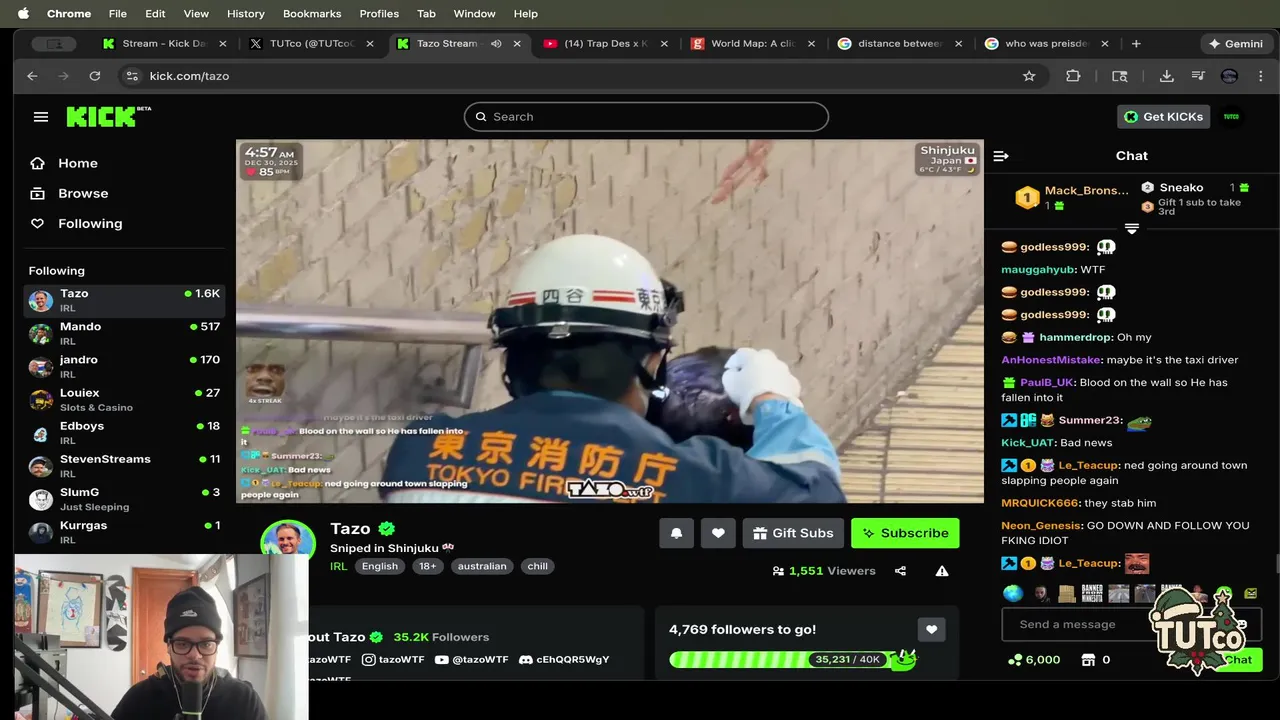Select StevenStreams in the Following list

(x=124, y=465)
